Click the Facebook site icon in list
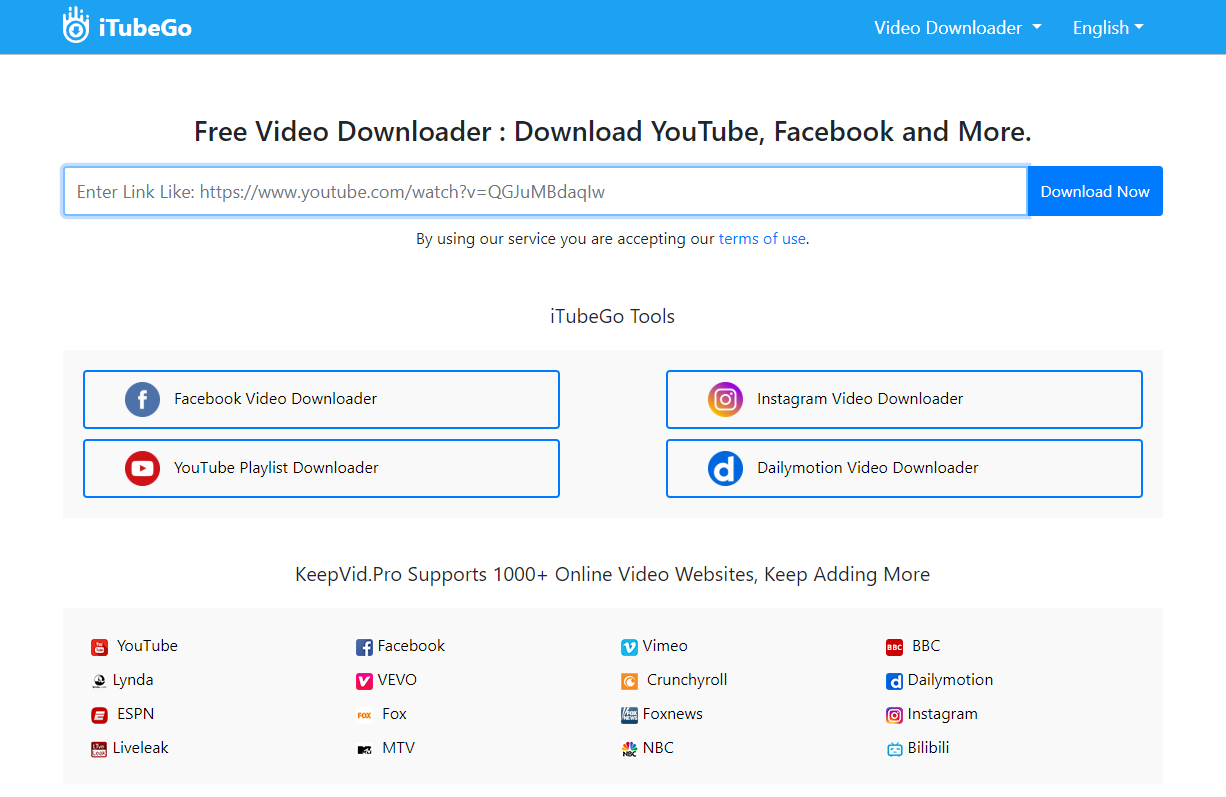 click(364, 647)
